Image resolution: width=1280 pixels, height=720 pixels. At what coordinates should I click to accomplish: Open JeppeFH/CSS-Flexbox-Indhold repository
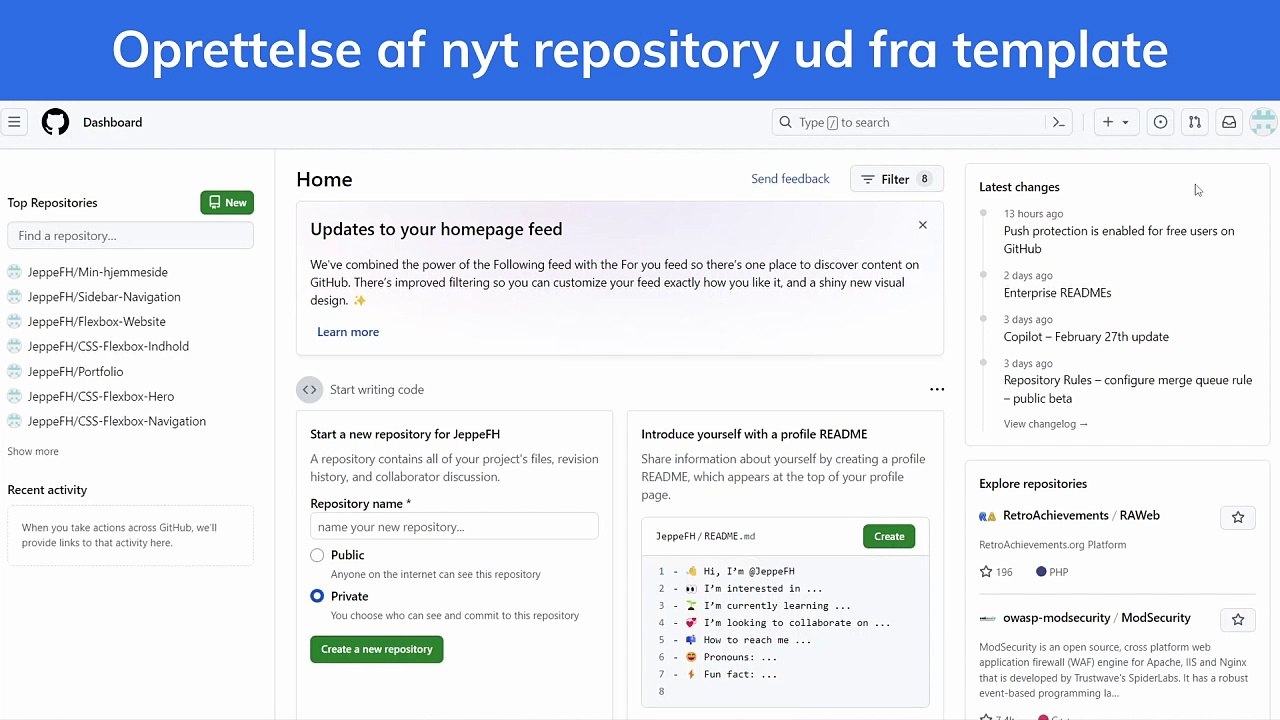tap(108, 346)
